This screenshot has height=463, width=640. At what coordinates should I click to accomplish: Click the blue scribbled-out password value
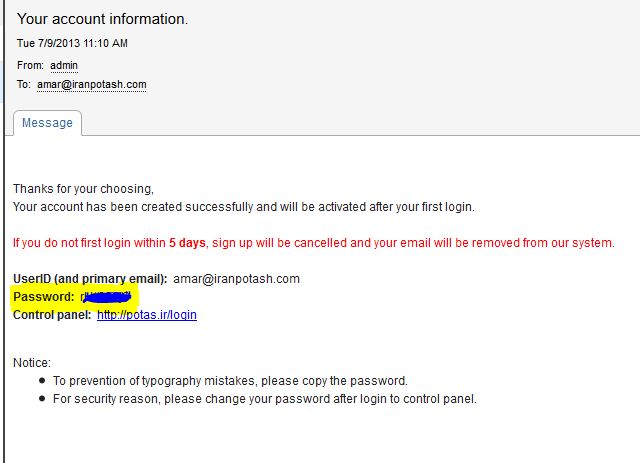pyautogui.click(x=107, y=297)
